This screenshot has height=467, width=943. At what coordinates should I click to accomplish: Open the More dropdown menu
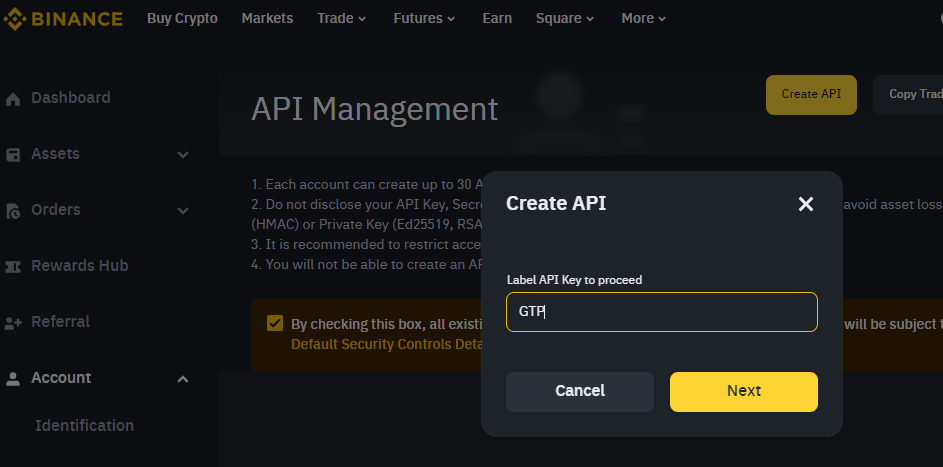pos(644,19)
